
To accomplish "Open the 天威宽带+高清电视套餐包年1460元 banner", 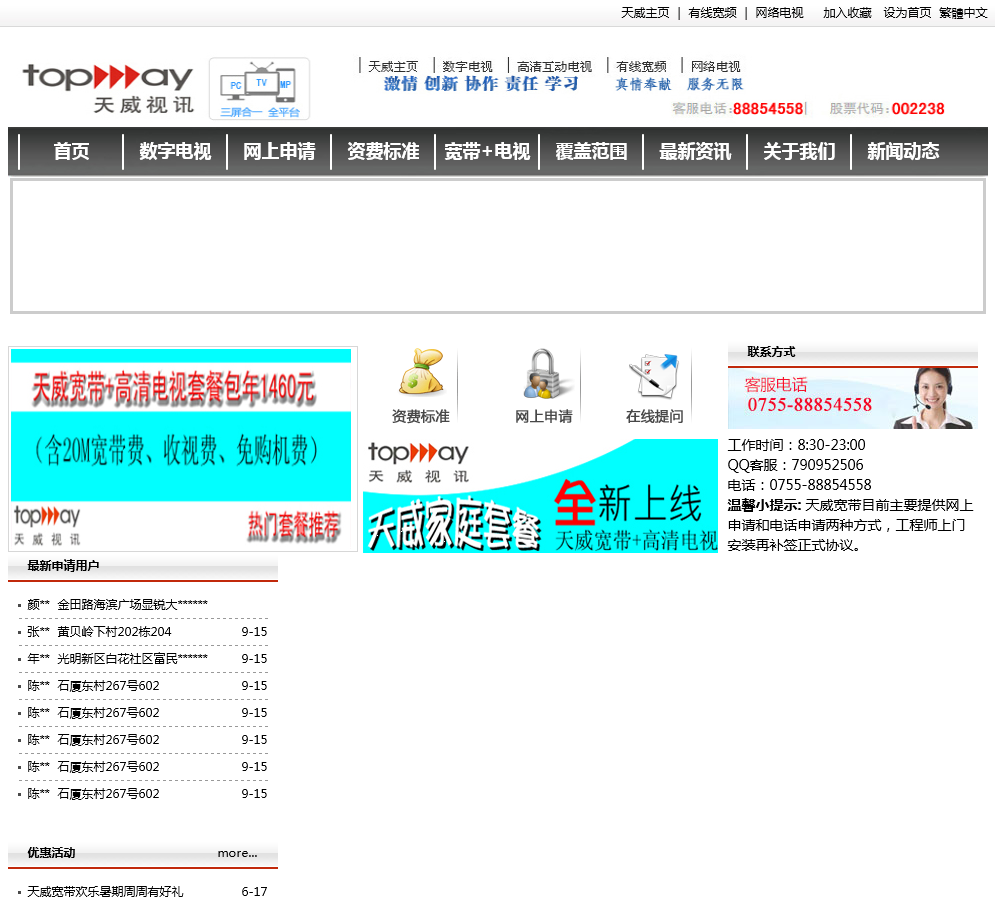I will pos(183,449).
